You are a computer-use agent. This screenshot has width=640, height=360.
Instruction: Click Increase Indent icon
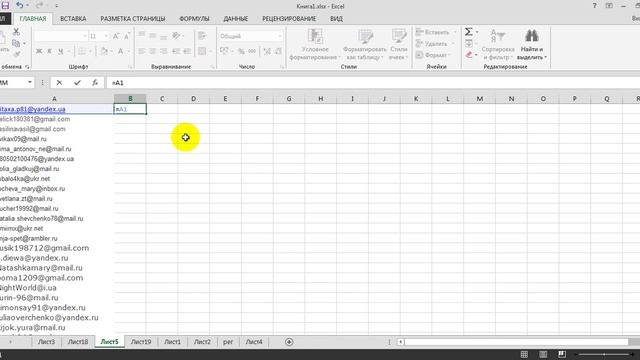click(x=187, y=51)
